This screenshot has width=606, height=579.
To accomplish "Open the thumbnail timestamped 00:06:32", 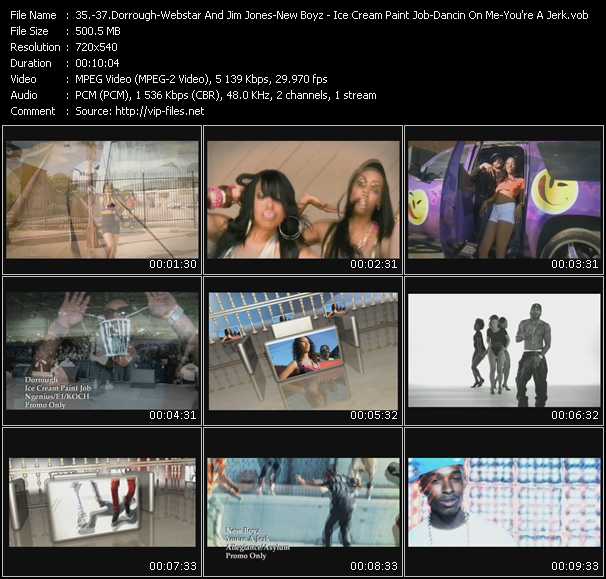I will [x=504, y=350].
